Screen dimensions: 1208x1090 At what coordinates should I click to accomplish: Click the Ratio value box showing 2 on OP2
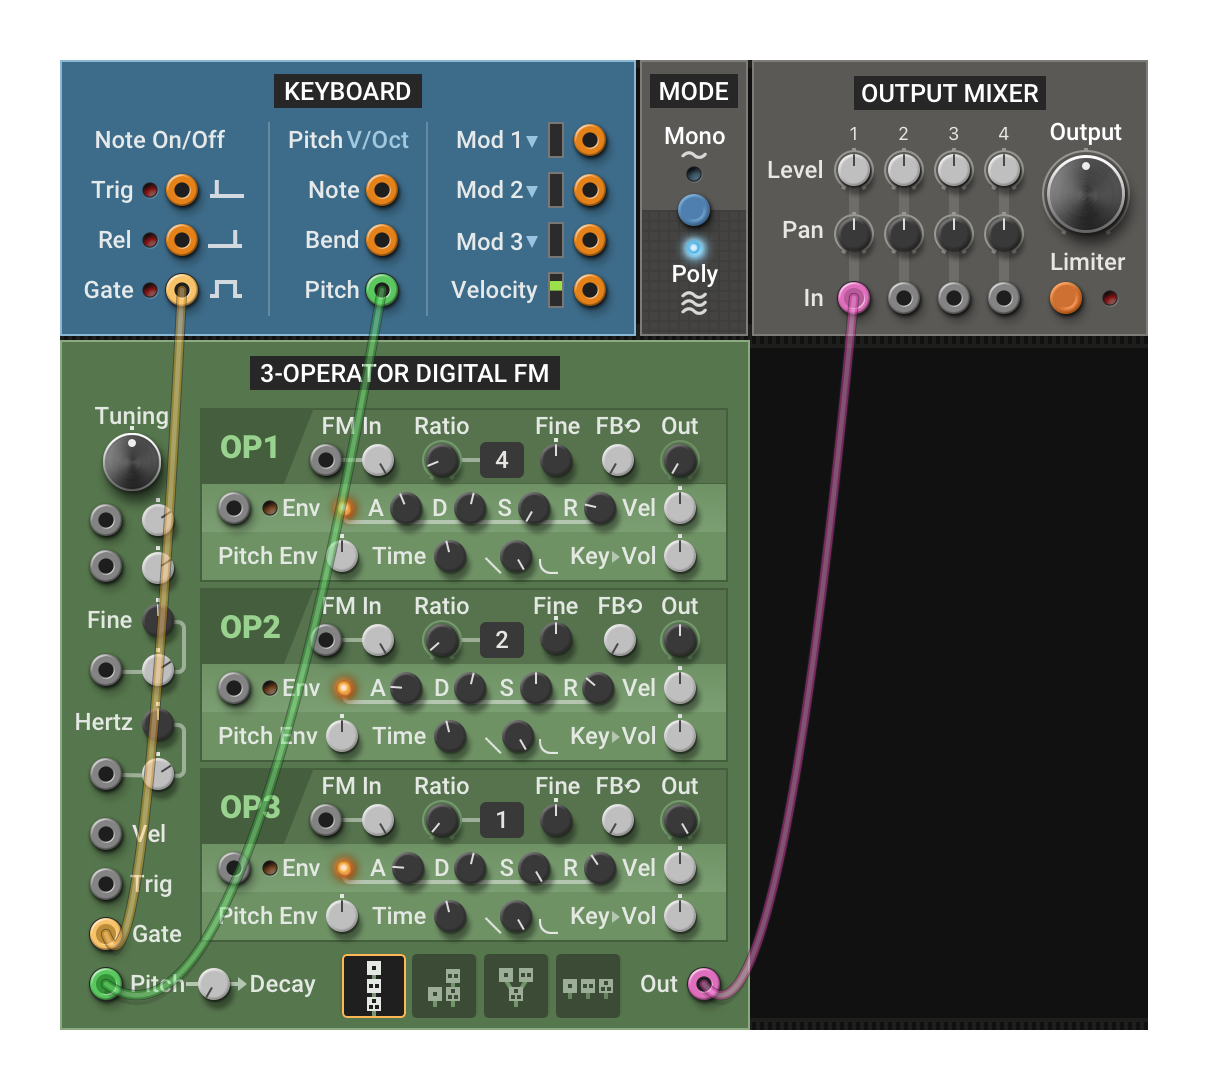[x=500, y=640]
